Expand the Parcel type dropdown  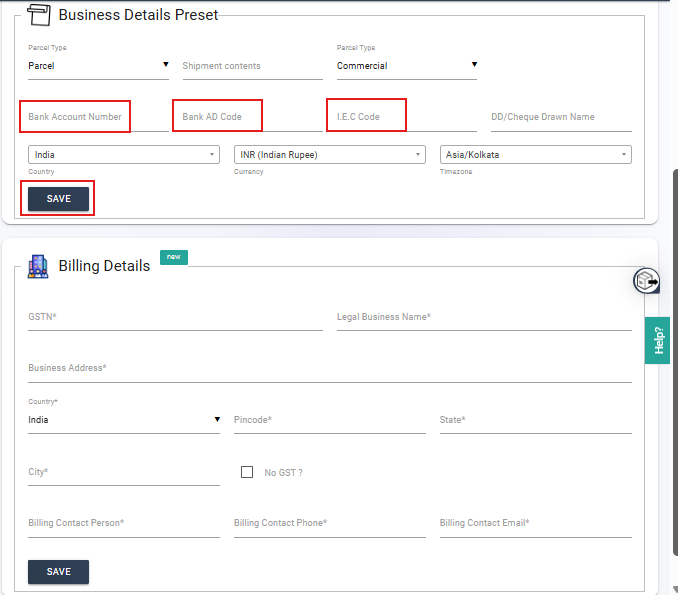(x=98, y=66)
